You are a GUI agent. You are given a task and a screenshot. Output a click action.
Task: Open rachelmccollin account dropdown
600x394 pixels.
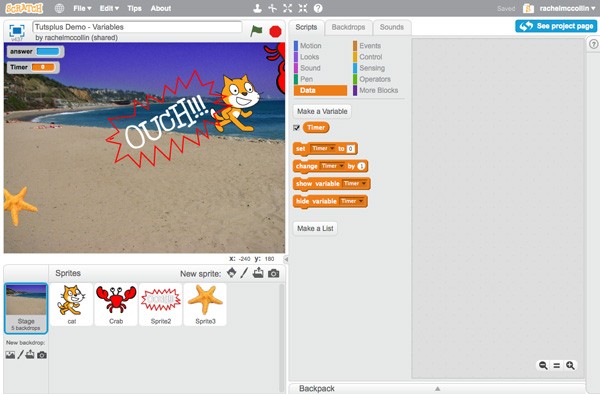pos(567,8)
